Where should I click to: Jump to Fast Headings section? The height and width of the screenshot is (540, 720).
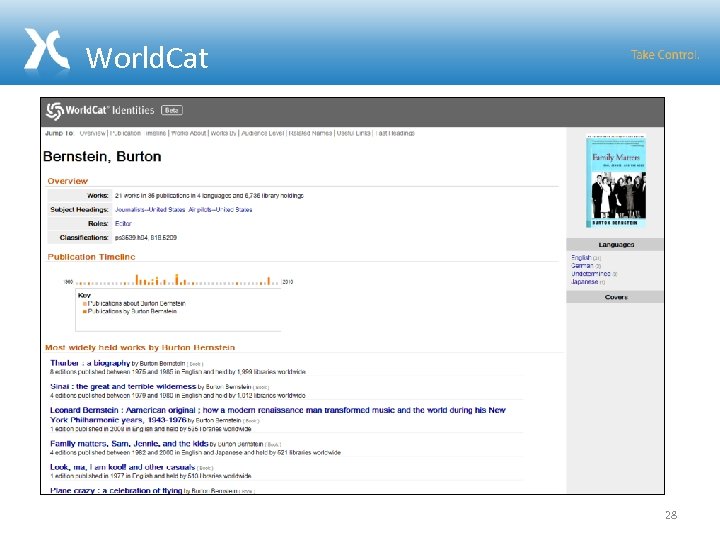point(395,133)
